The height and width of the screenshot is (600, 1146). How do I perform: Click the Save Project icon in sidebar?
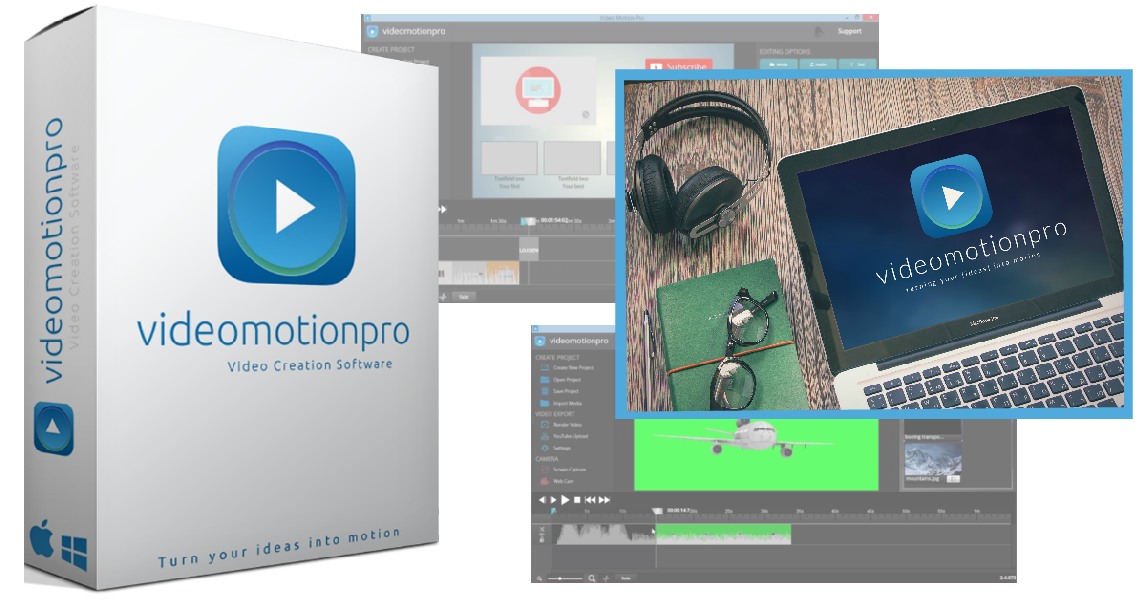(544, 391)
